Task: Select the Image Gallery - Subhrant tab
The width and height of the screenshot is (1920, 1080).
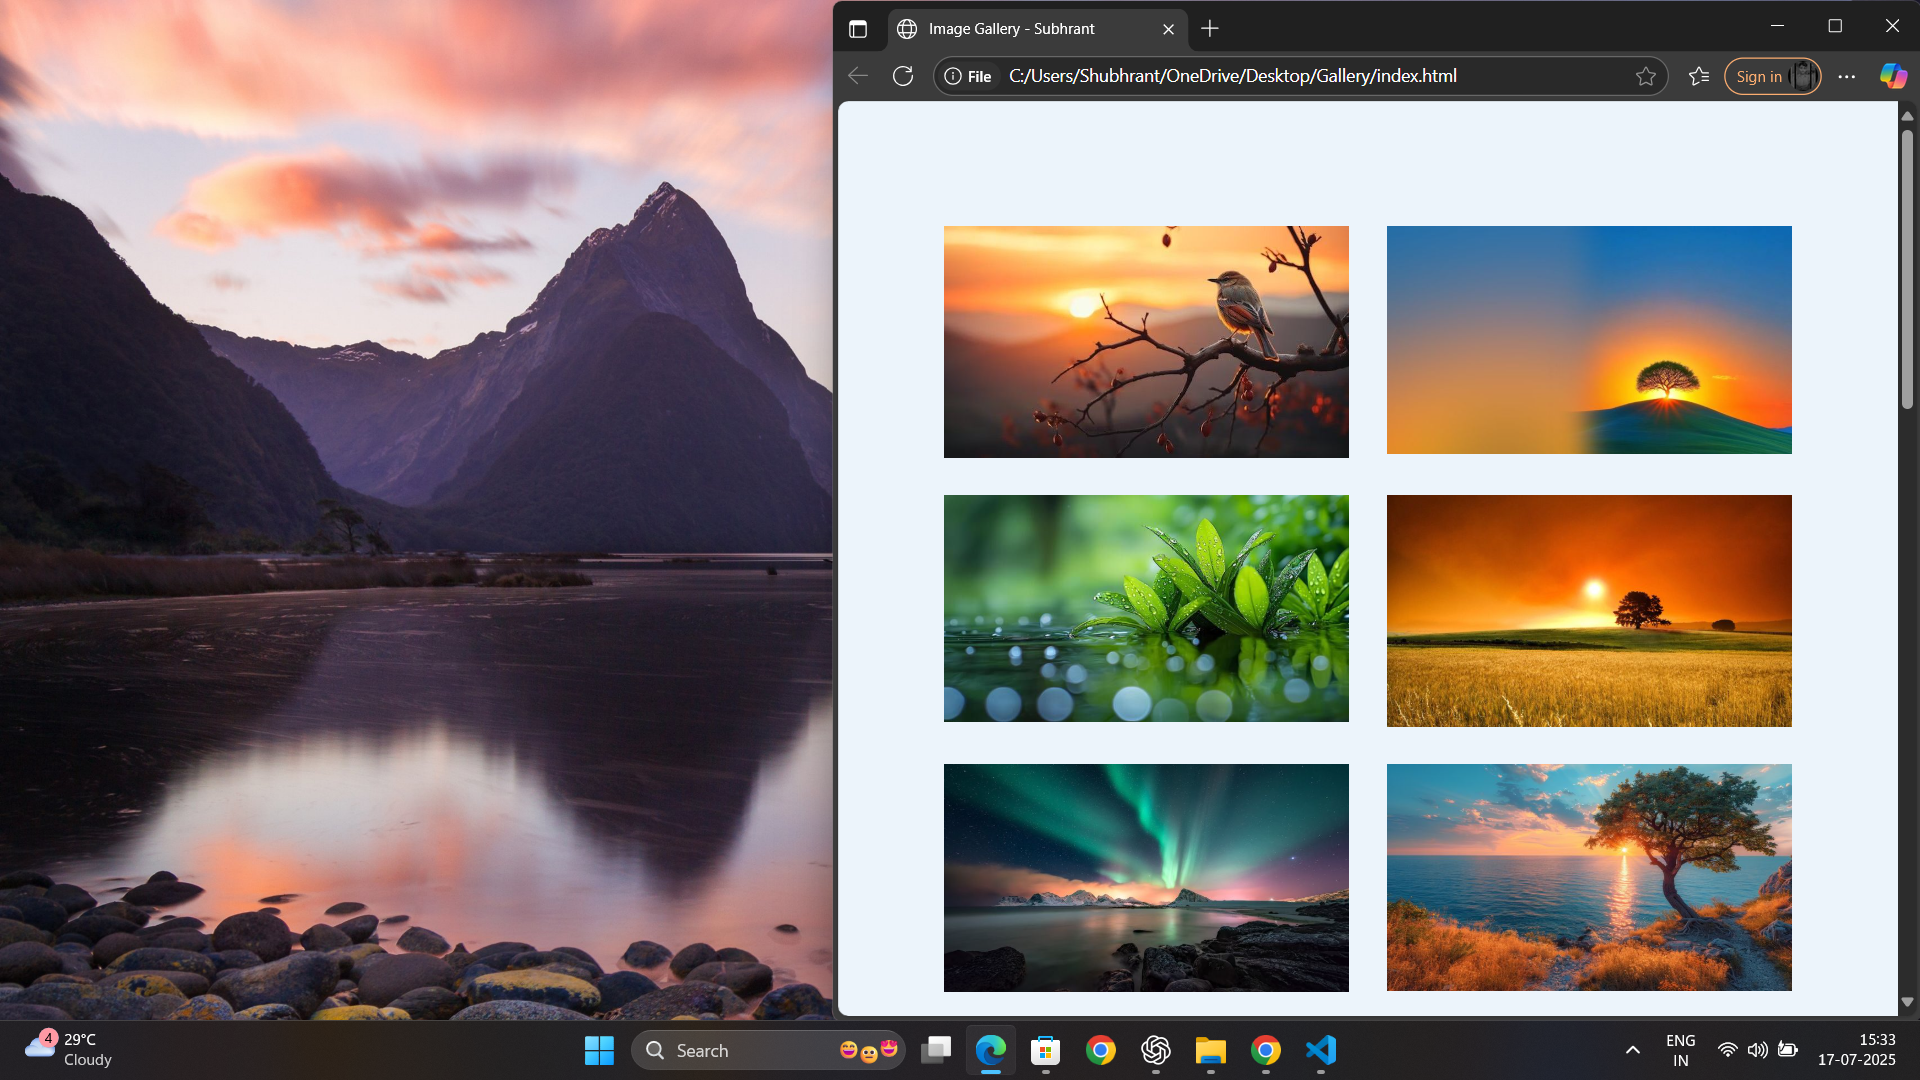Action: pos(1012,29)
